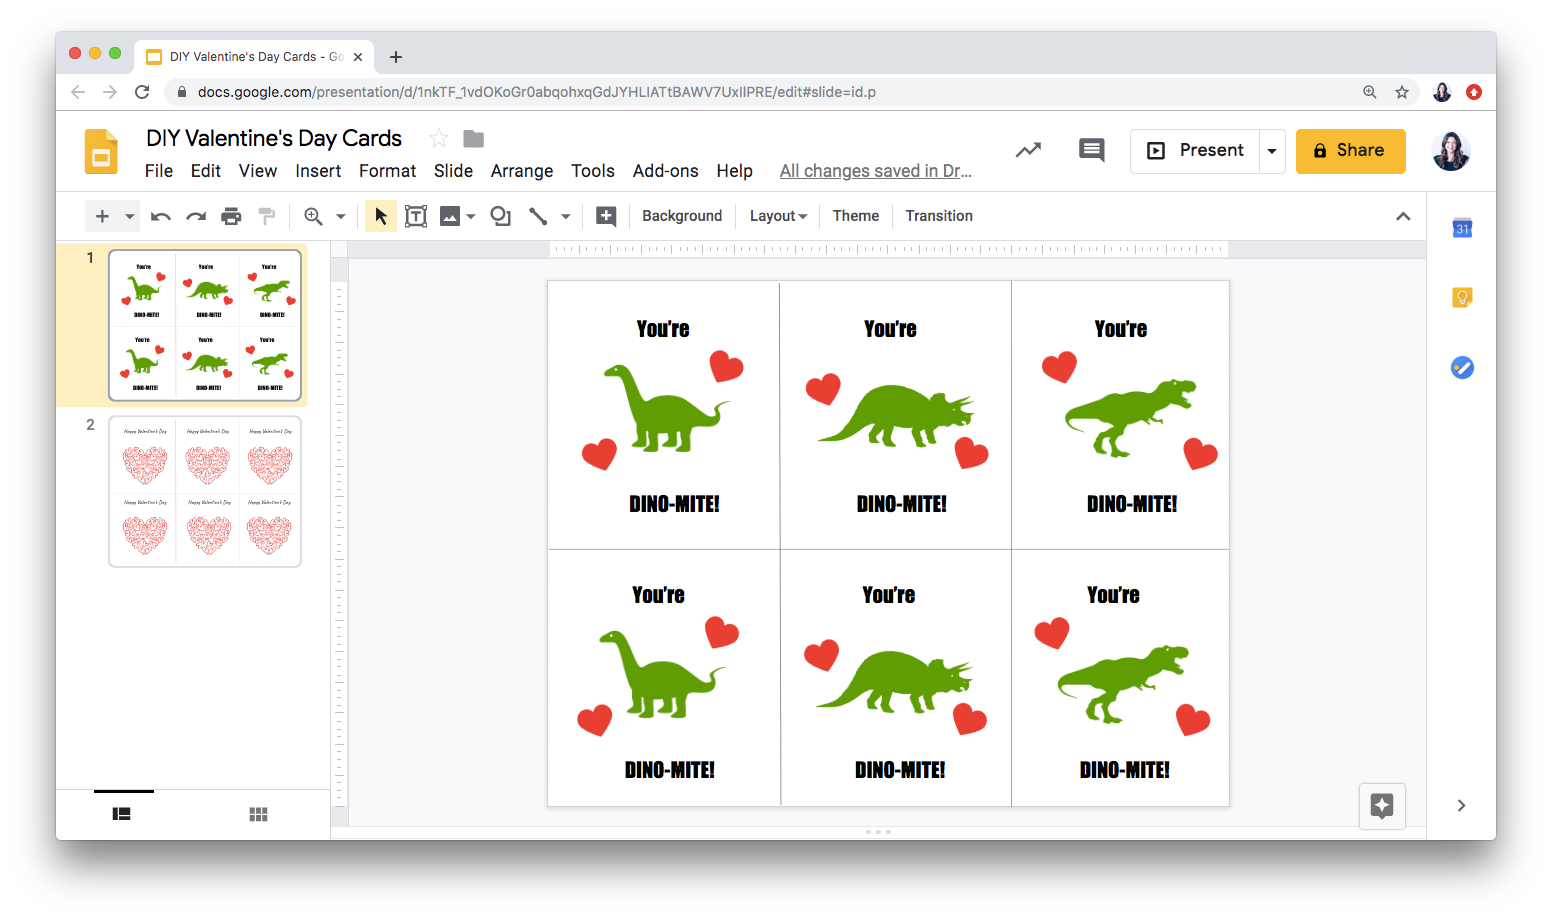This screenshot has width=1552, height=920.
Task: Select the line tool
Action: [538, 216]
